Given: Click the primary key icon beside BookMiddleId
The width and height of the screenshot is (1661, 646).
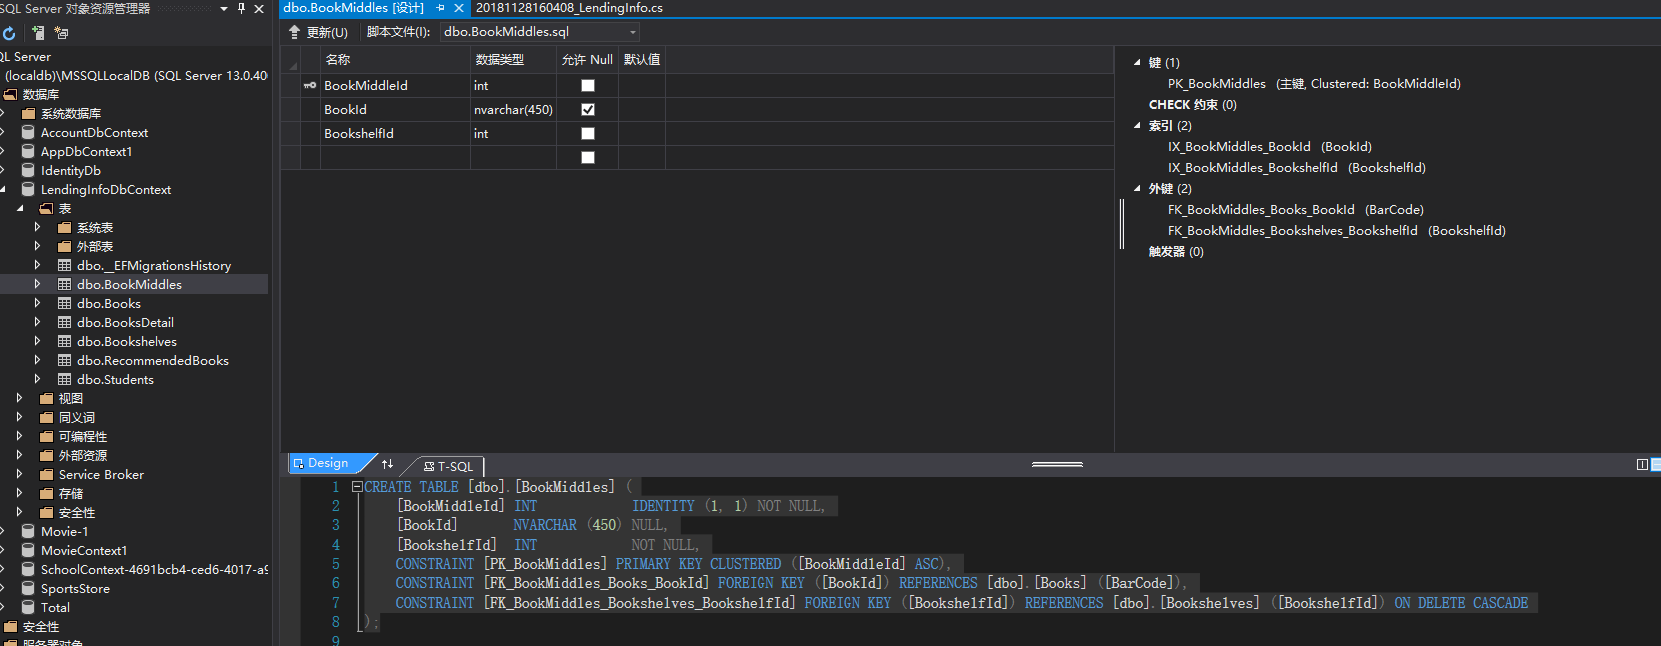Looking at the screenshot, I should coord(310,86).
